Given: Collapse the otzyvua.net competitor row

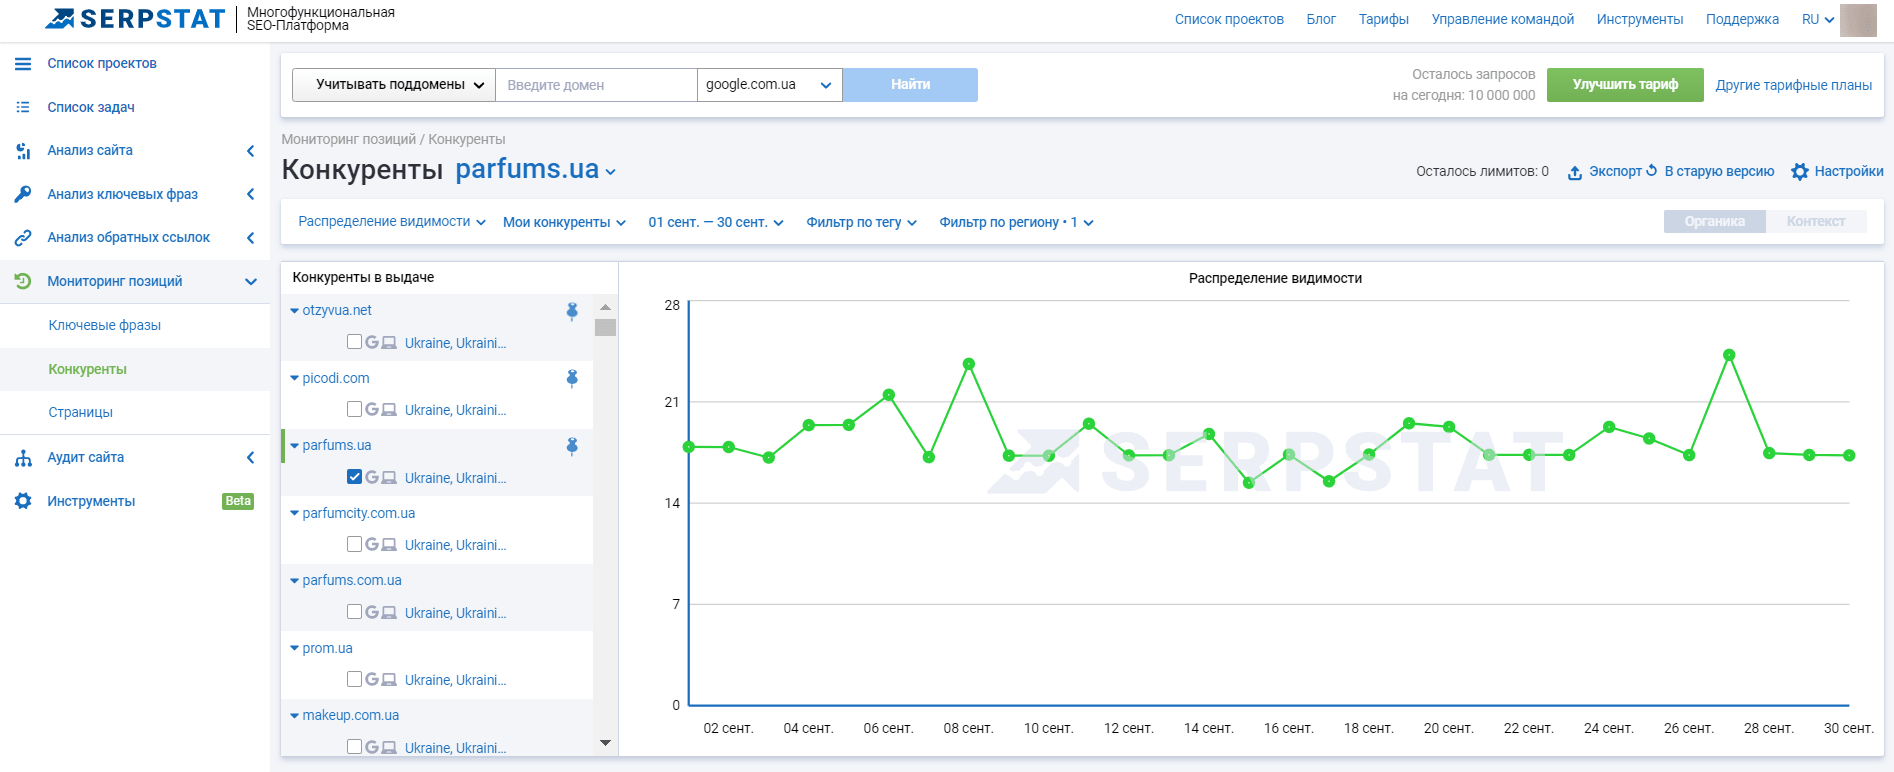Looking at the screenshot, I should [294, 311].
